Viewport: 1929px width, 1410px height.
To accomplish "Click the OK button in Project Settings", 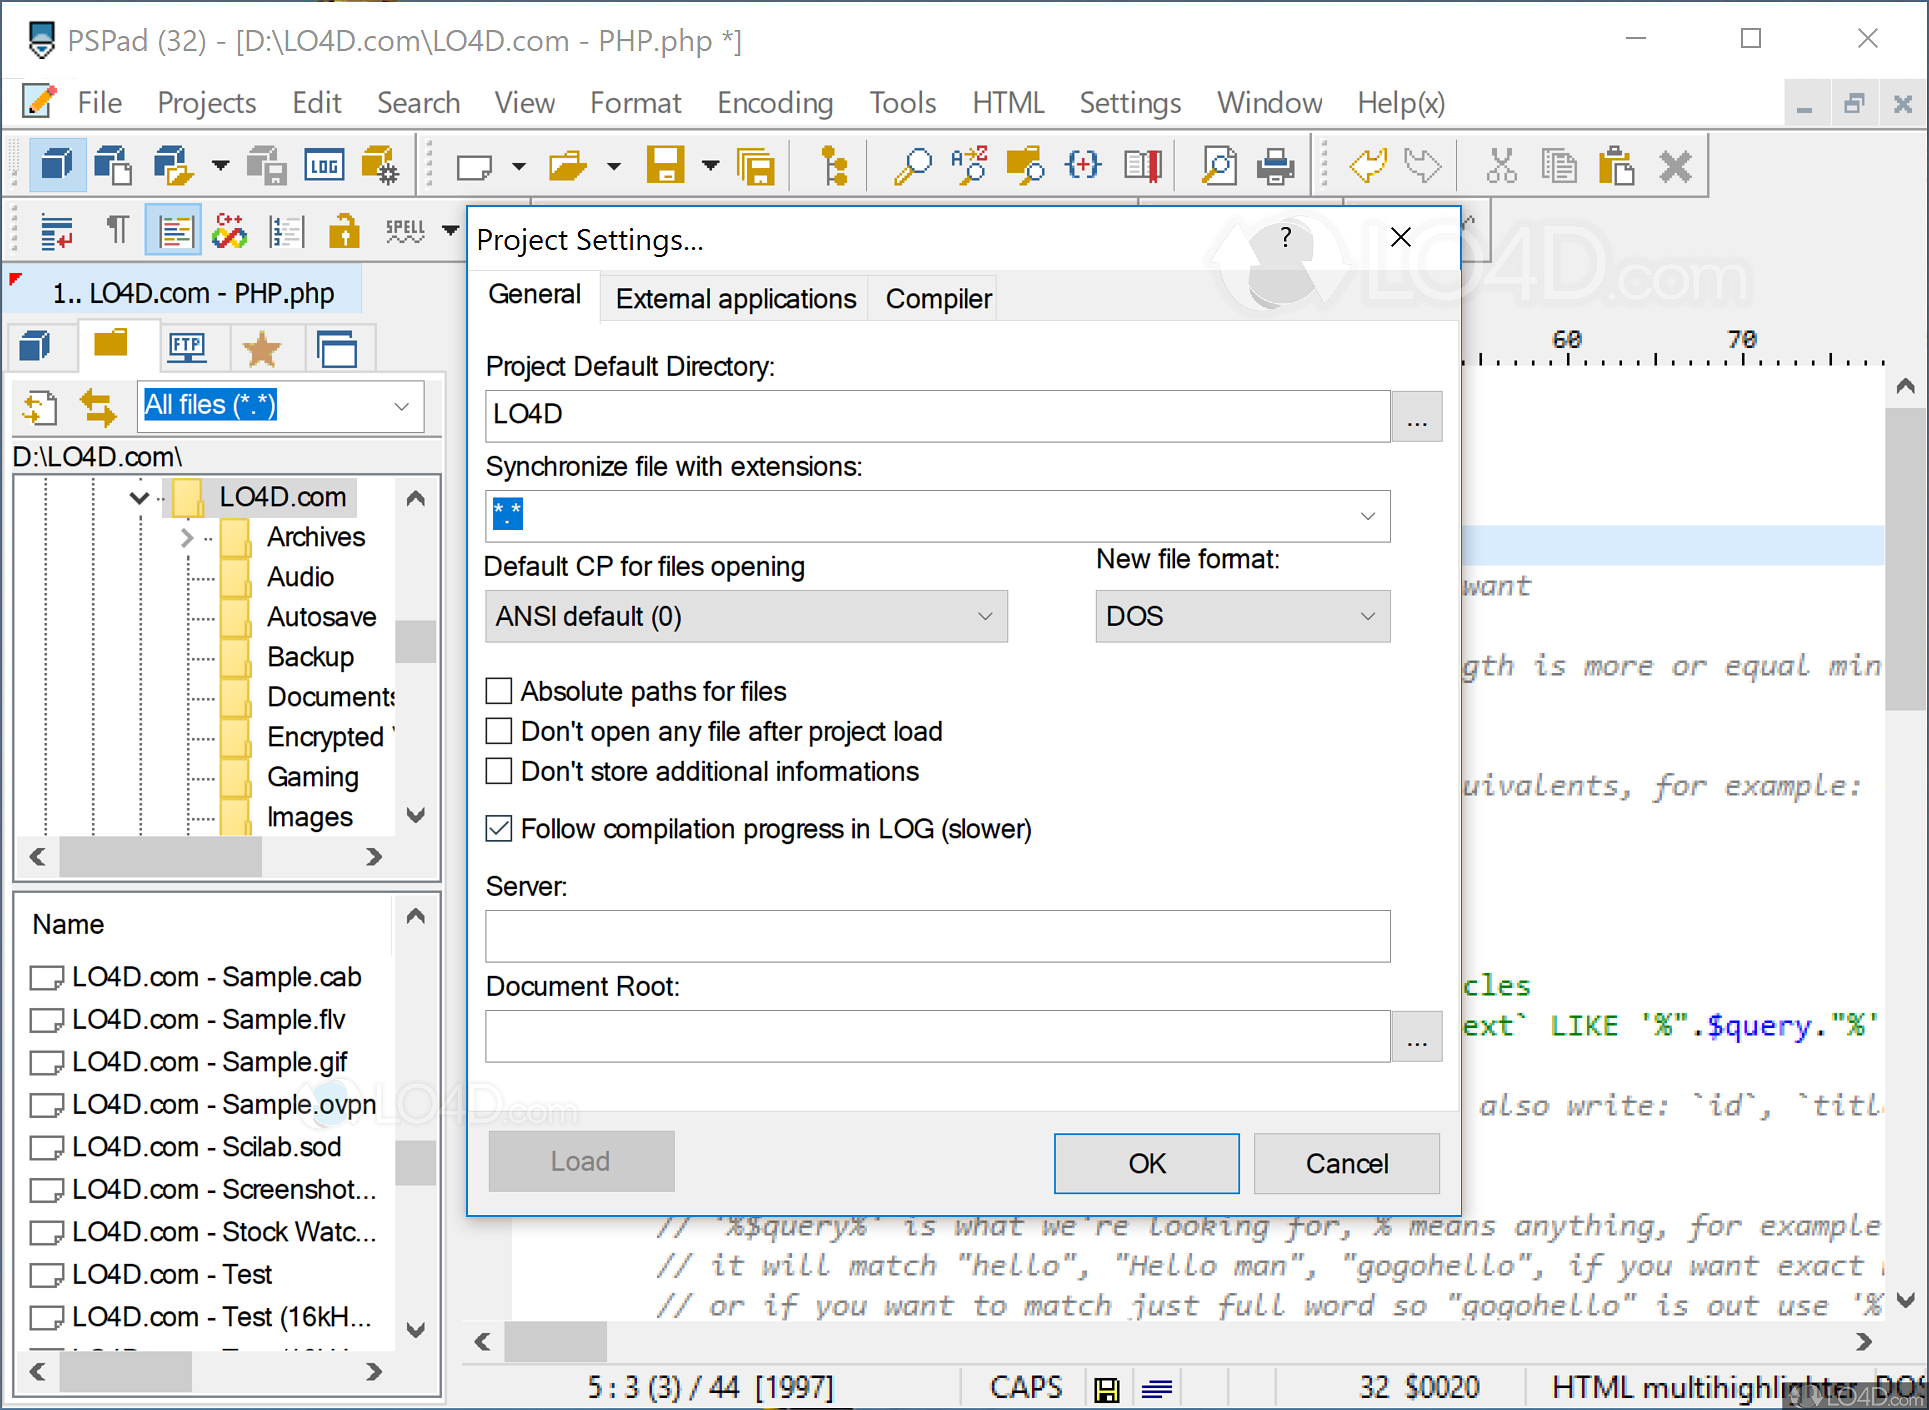I will (1145, 1162).
